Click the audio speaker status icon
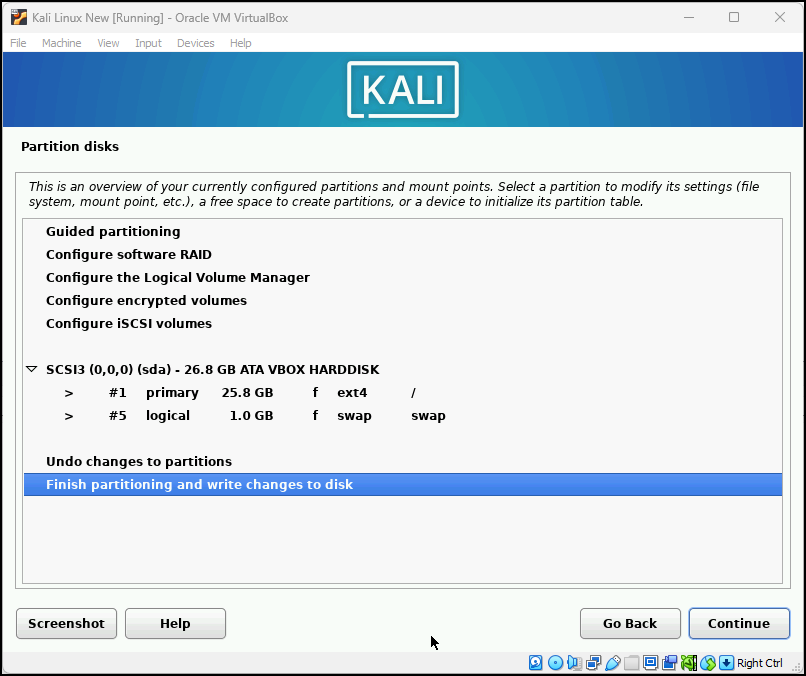This screenshot has width=806, height=676. (x=574, y=663)
